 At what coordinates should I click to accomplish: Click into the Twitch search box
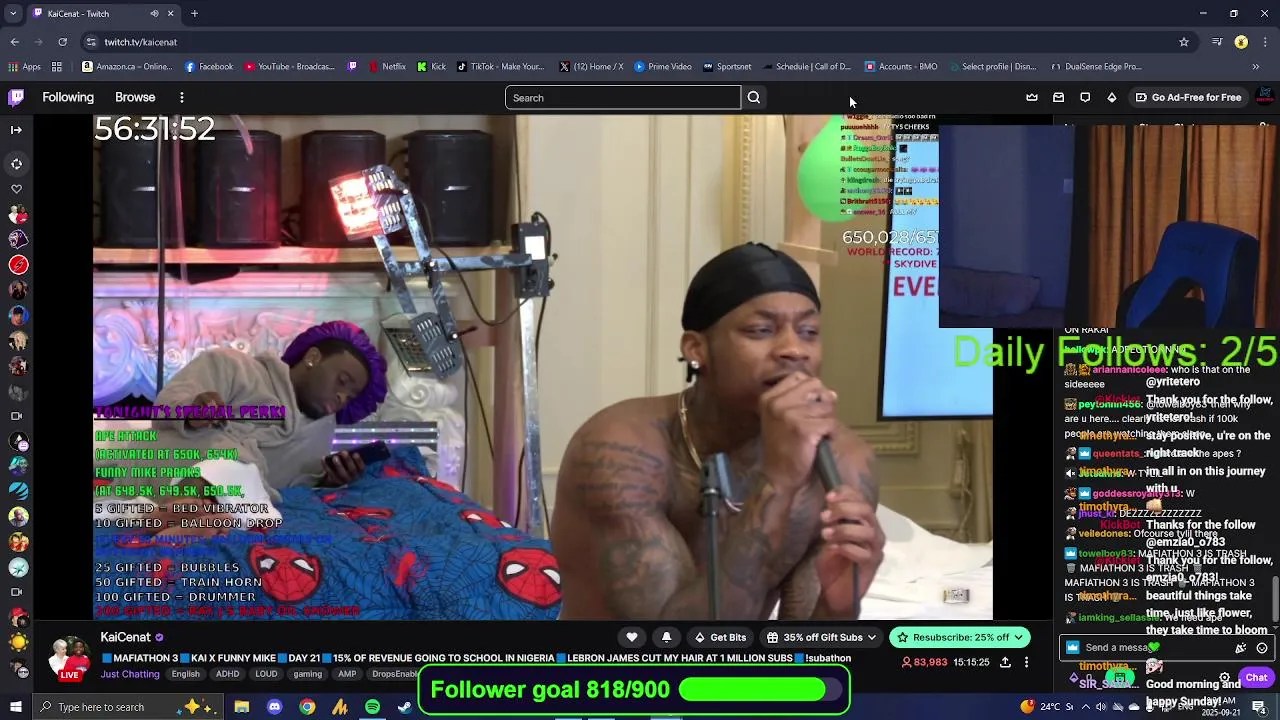[x=623, y=98]
